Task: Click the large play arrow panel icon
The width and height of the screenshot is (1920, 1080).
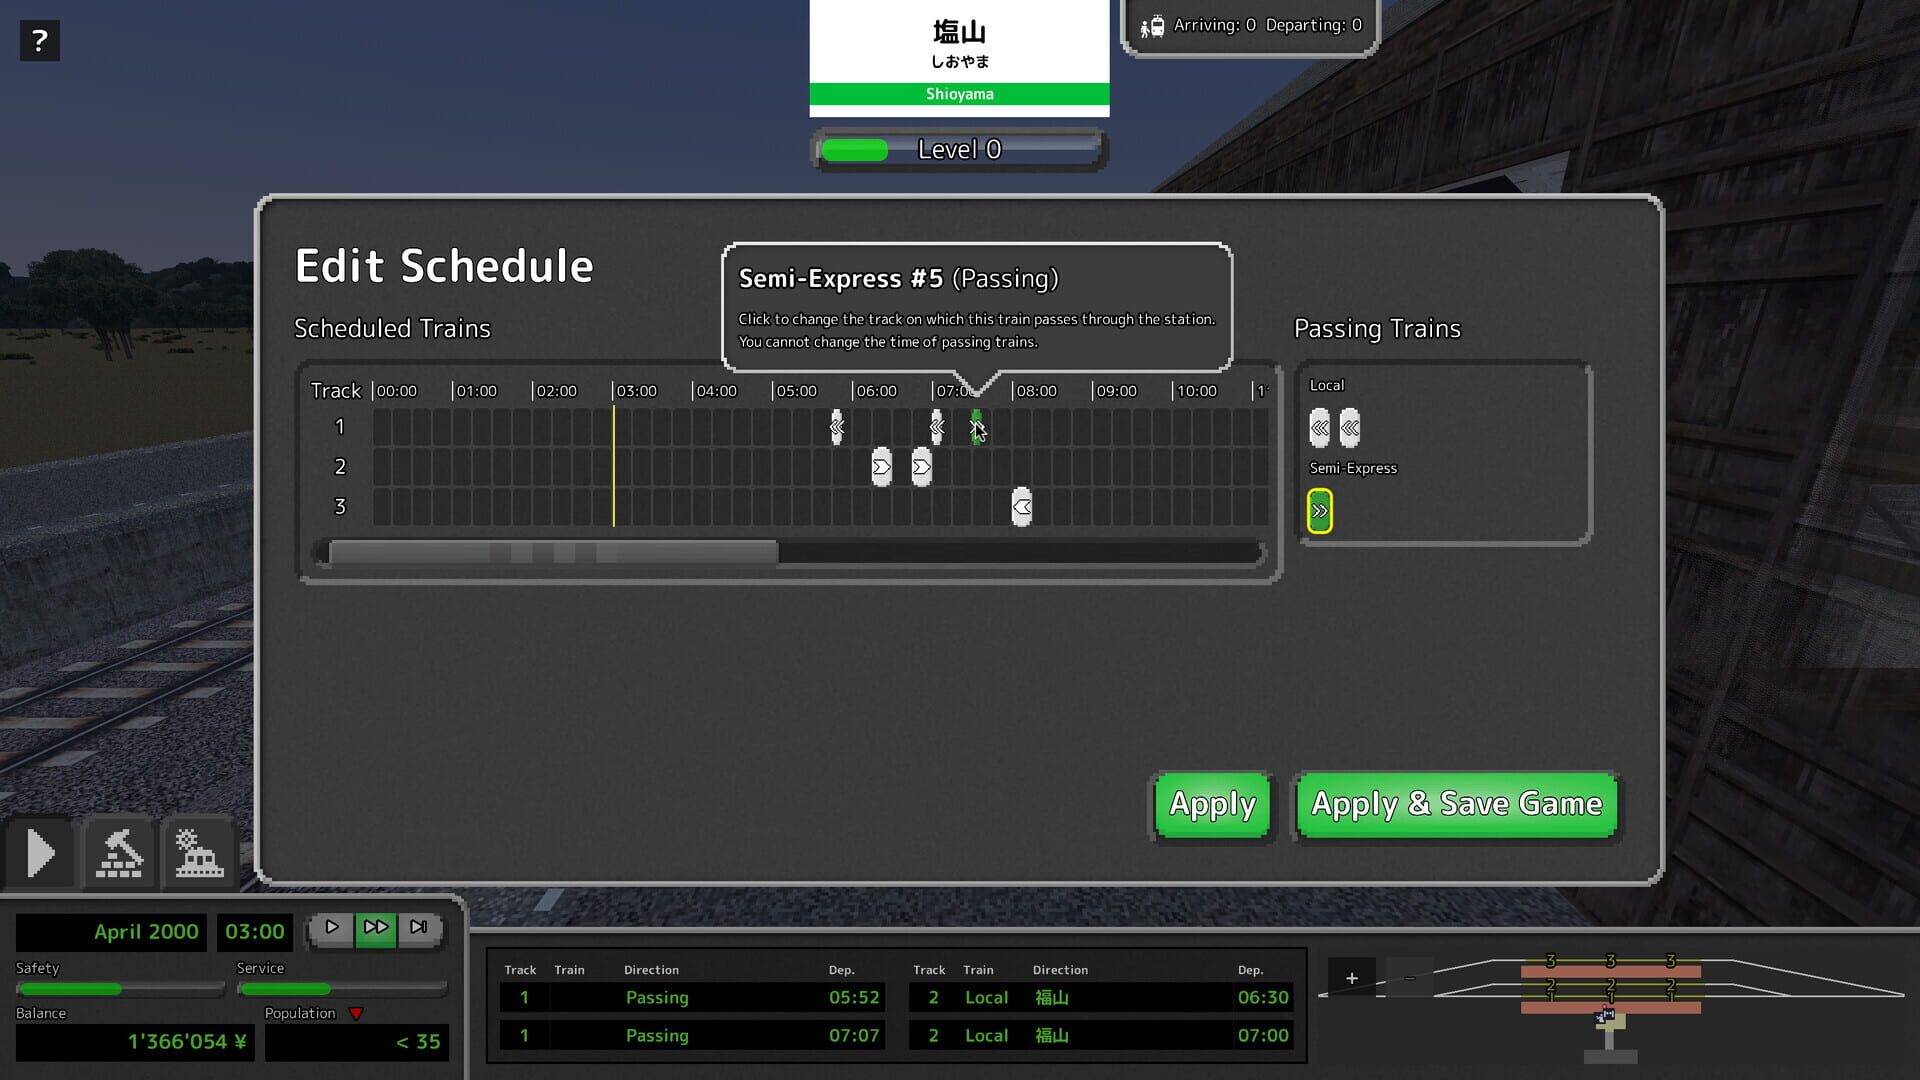Action: pyautogui.click(x=41, y=852)
